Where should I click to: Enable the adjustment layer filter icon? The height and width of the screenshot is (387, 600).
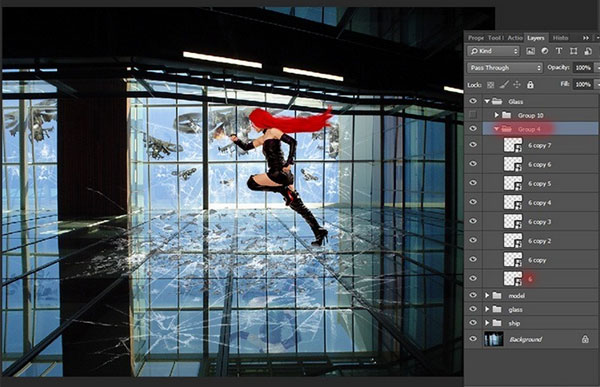point(545,51)
